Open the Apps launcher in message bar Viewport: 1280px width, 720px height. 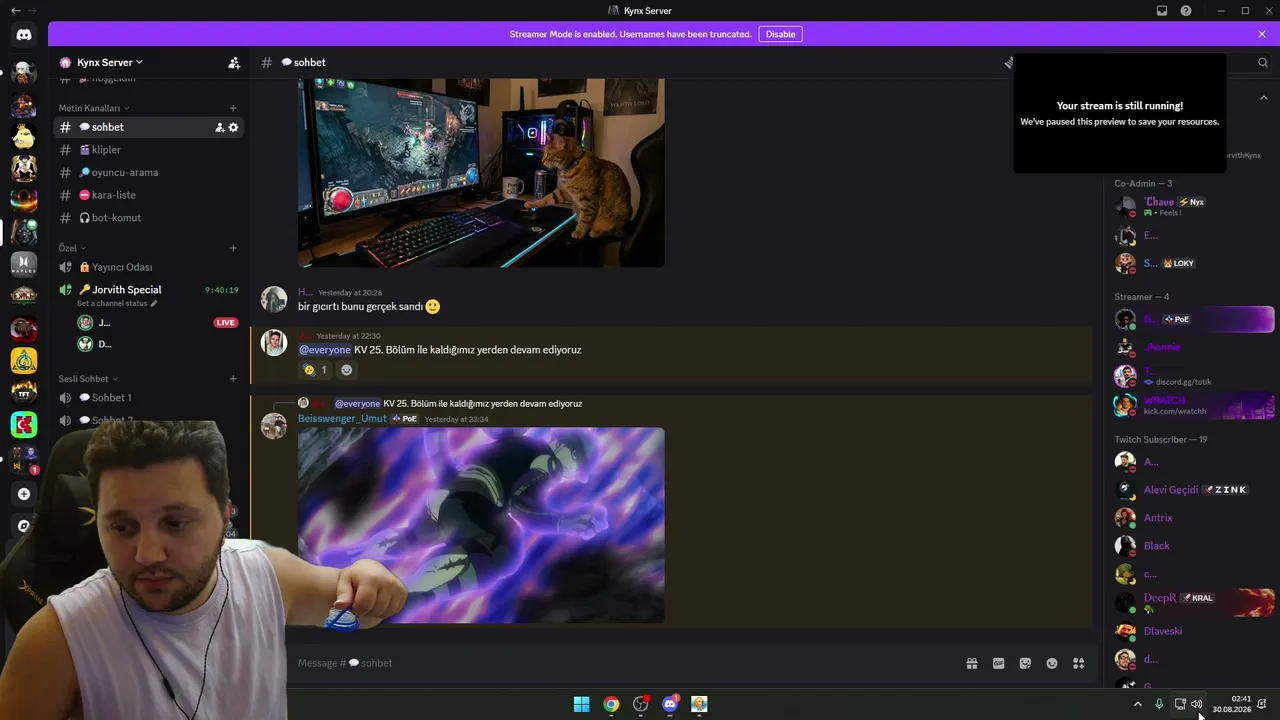tap(1079, 663)
